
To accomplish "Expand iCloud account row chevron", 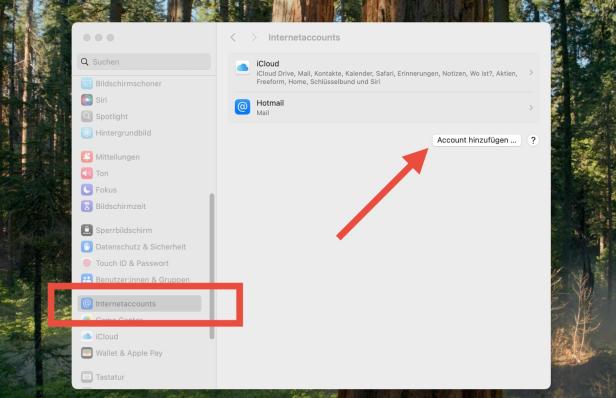I will coord(531,73).
